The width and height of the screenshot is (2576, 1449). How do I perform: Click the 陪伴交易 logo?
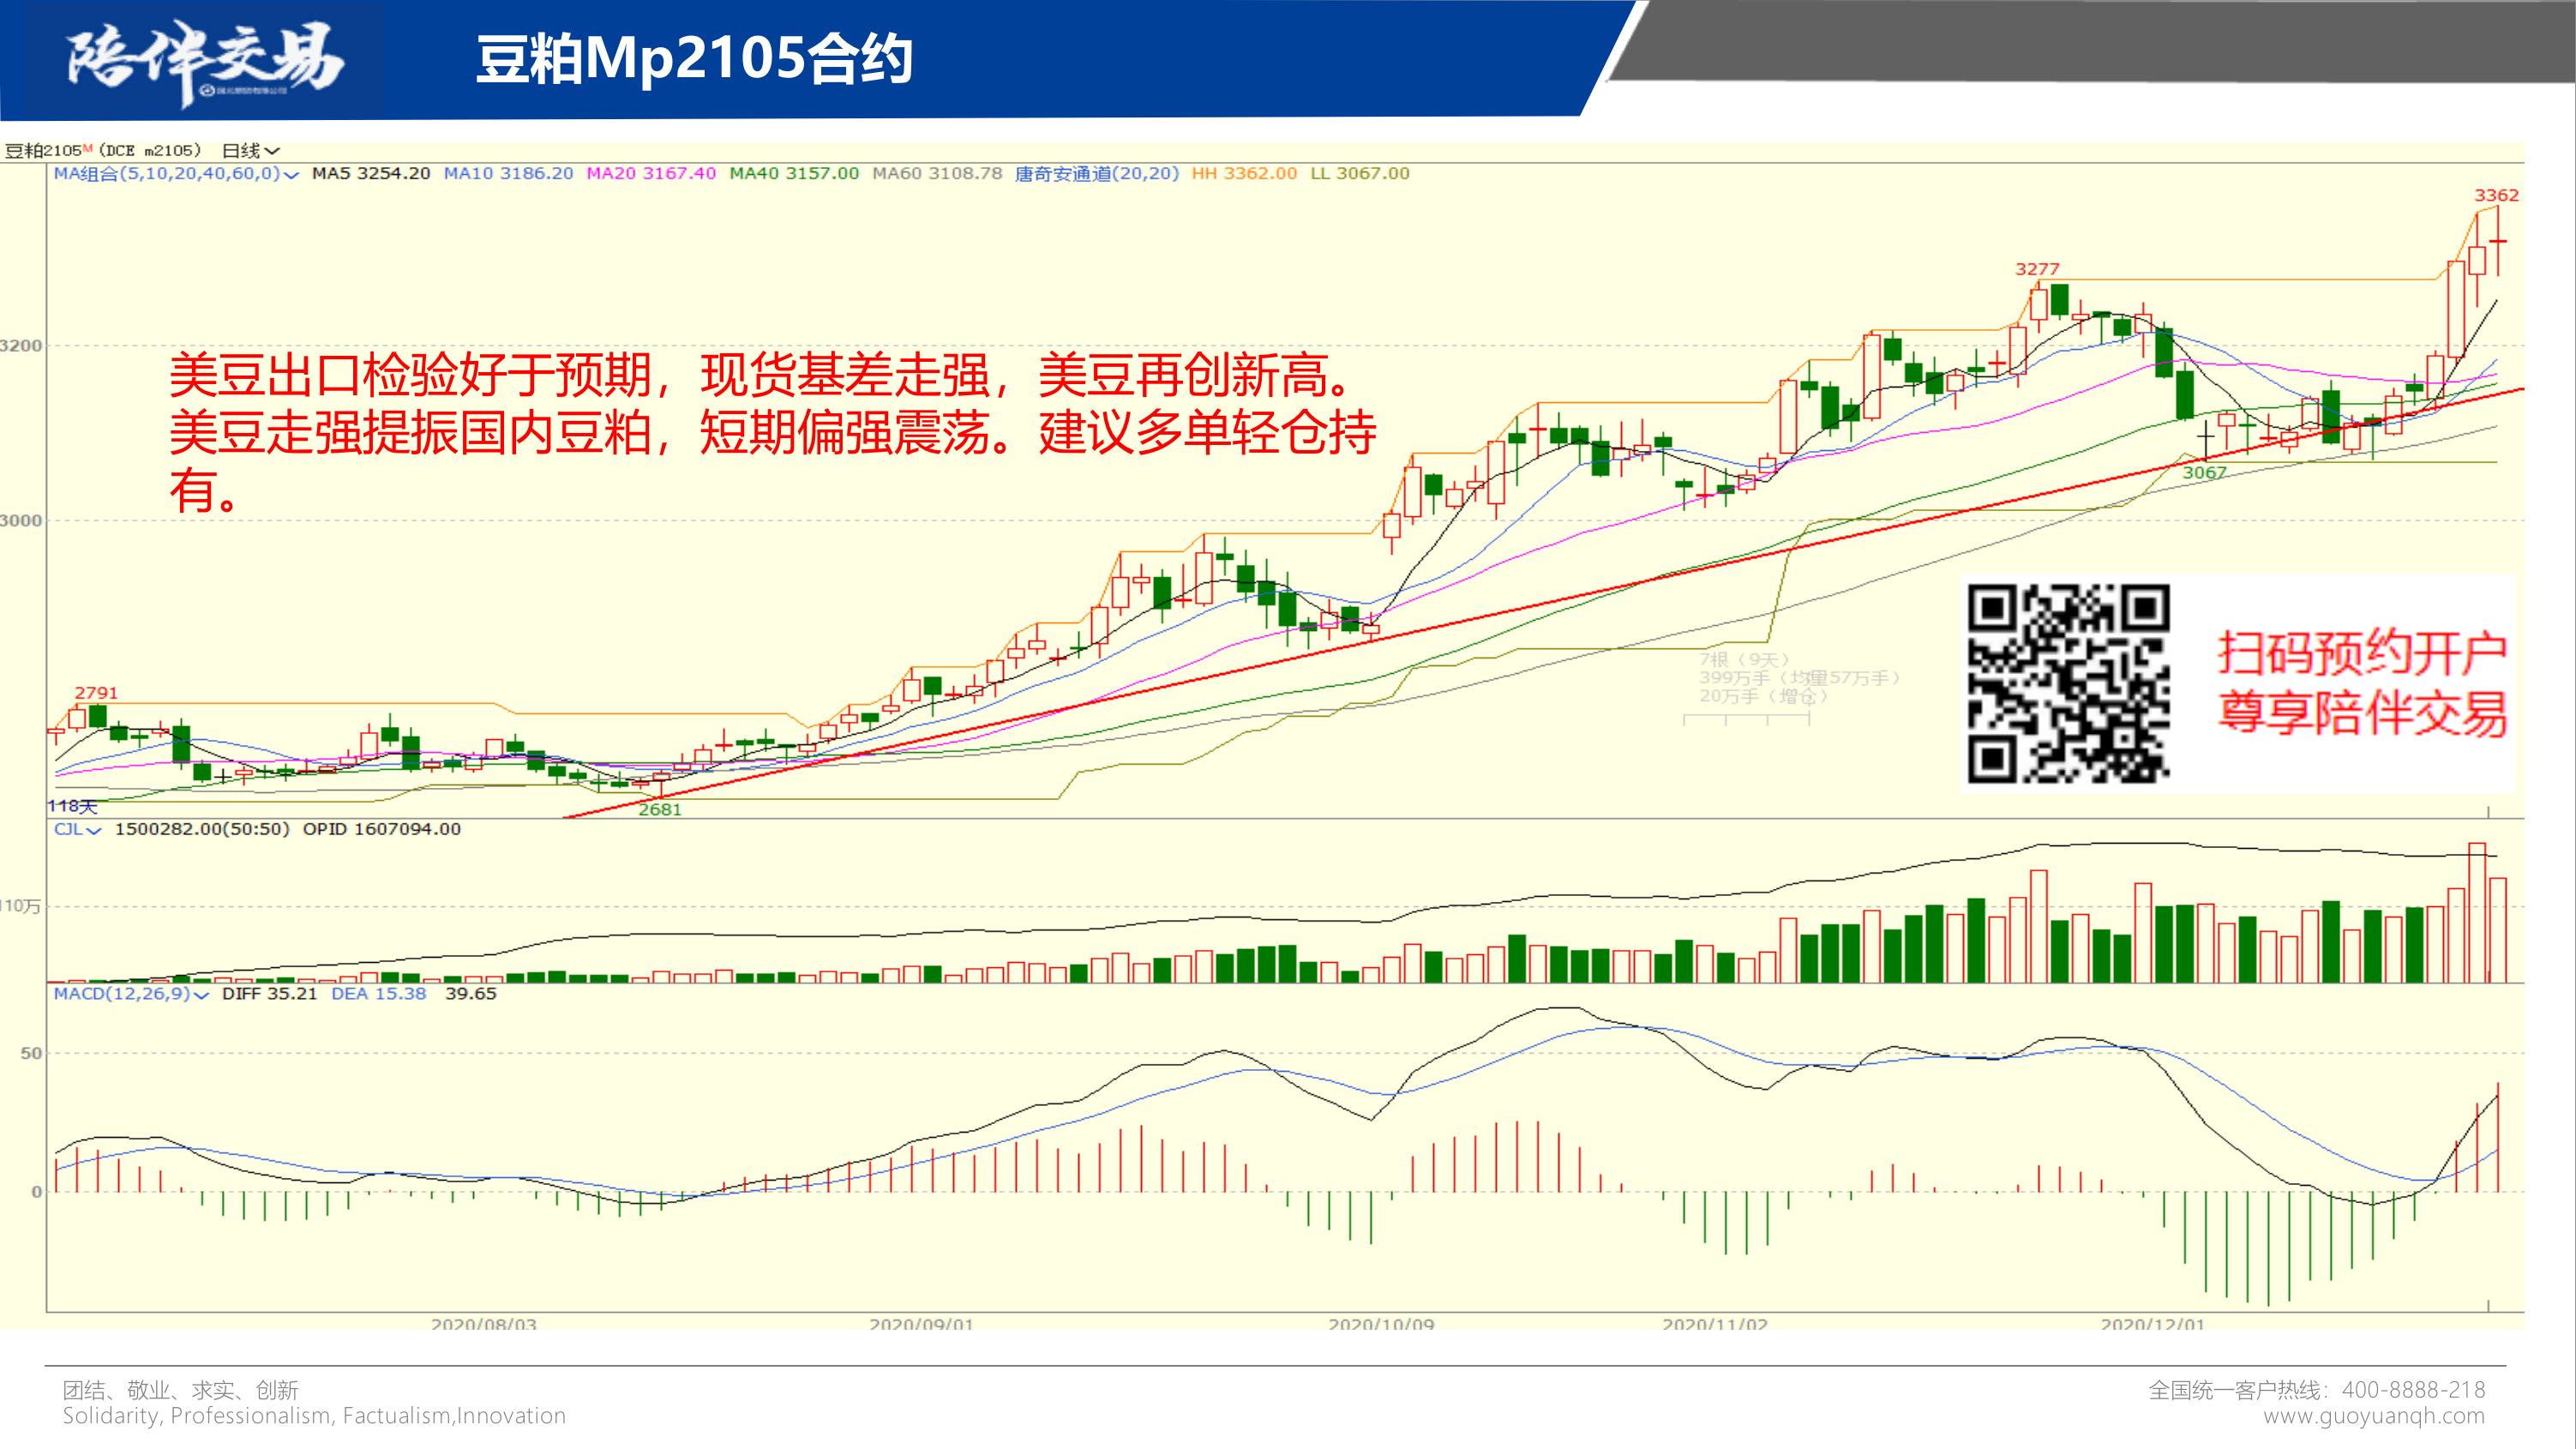tap(205, 60)
